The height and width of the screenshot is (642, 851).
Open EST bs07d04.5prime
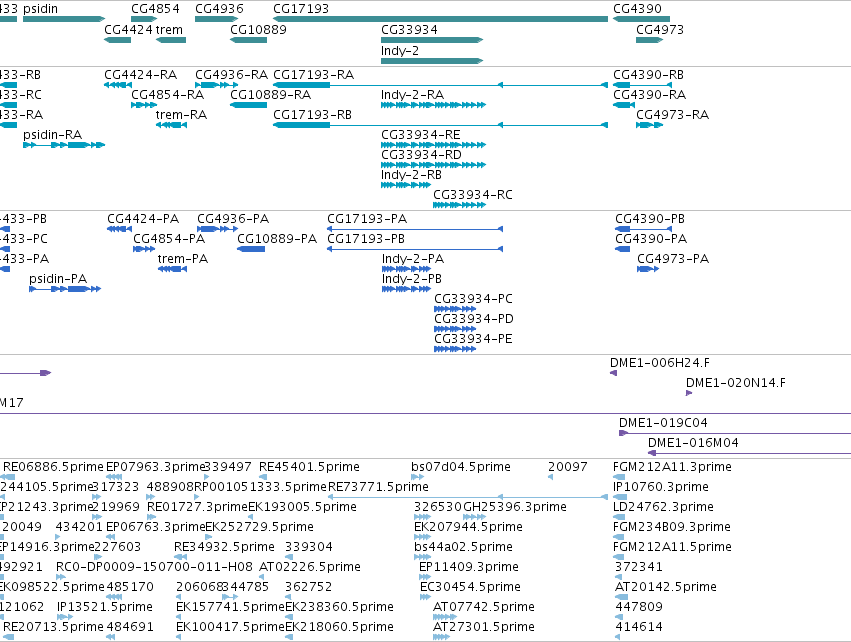tap(461, 467)
